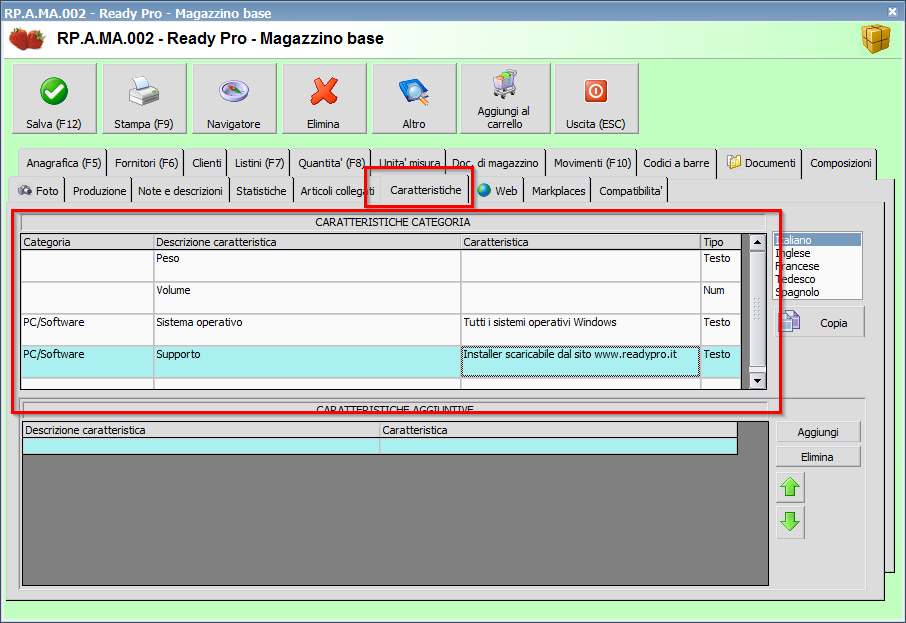Viewport: 906px width, 623px height.
Task: Select the Volume row description cell
Action: pyautogui.click(x=307, y=298)
